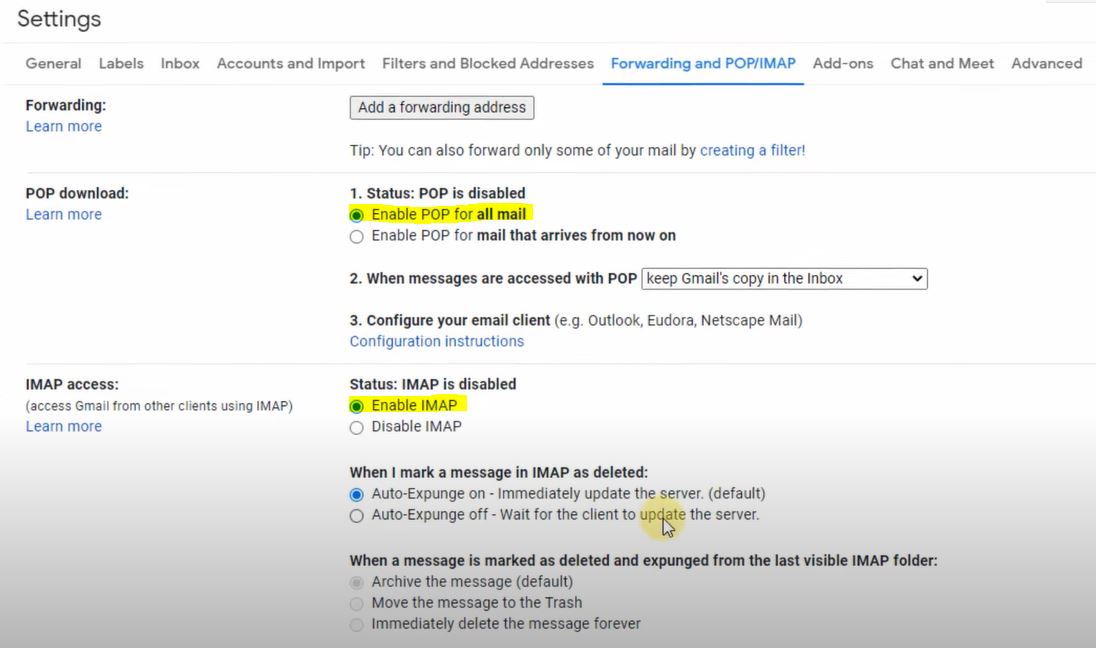Open the Inbox settings tab
The image size is (1096, 648).
click(180, 64)
